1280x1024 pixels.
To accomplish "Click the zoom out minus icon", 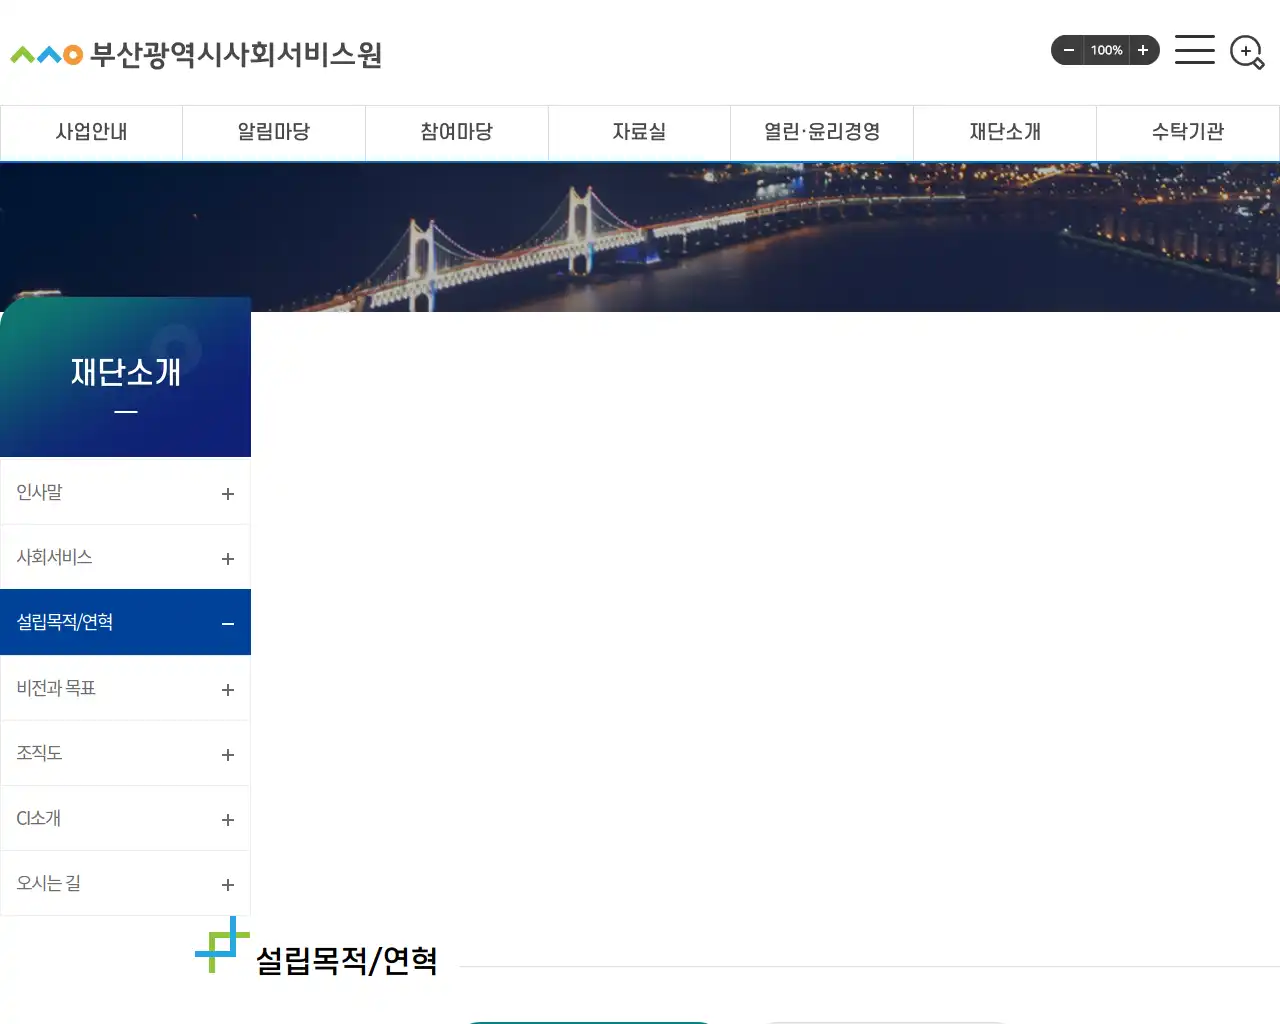I will (x=1067, y=50).
